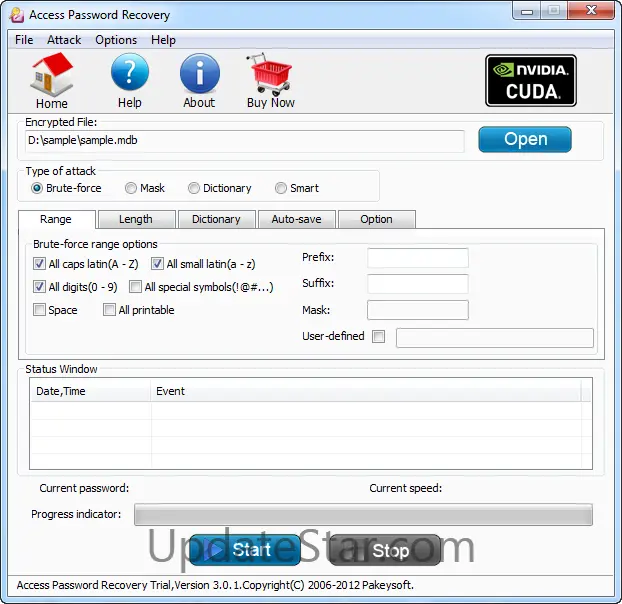622x604 pixels.
Task: Switch to the Length tab
Action: click(x=136, y=219)
